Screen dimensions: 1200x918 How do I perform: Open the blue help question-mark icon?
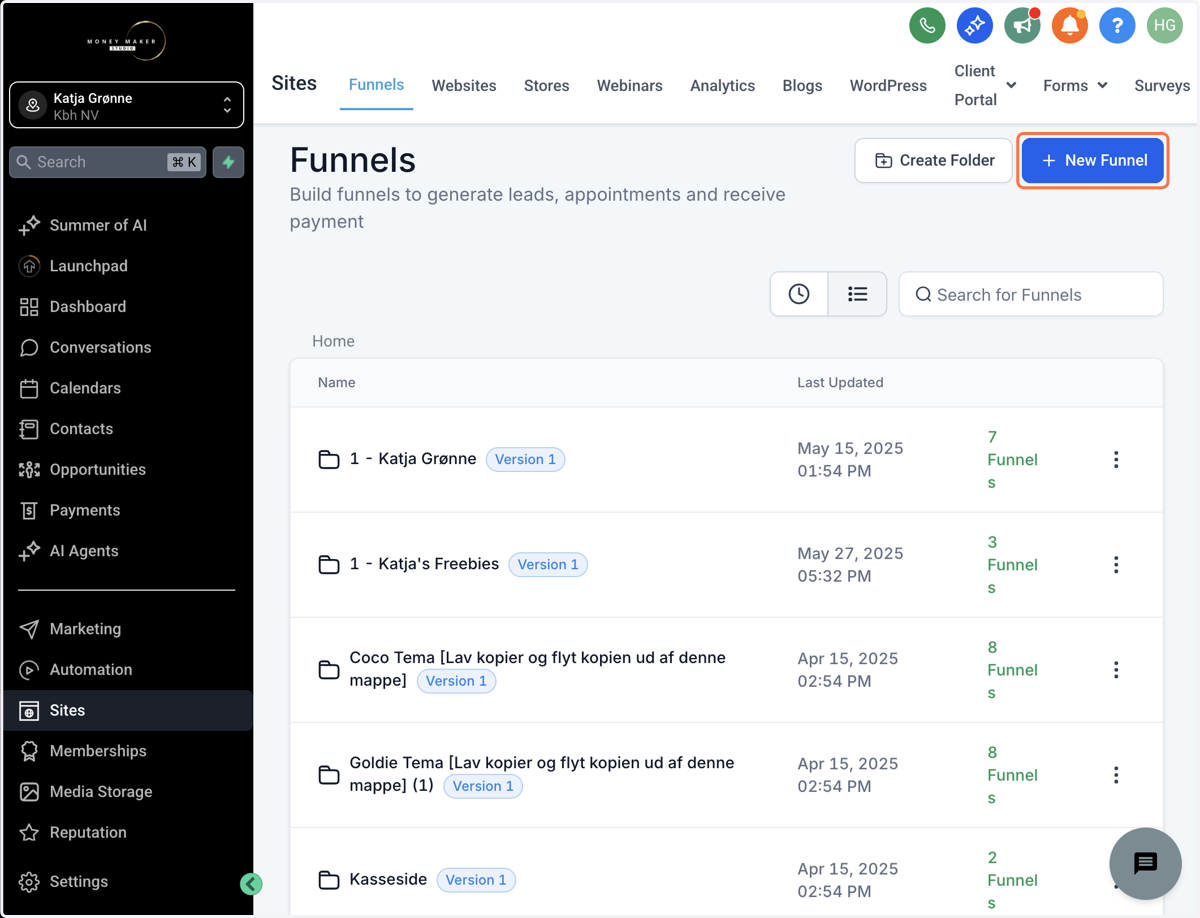click(1117, 26)
